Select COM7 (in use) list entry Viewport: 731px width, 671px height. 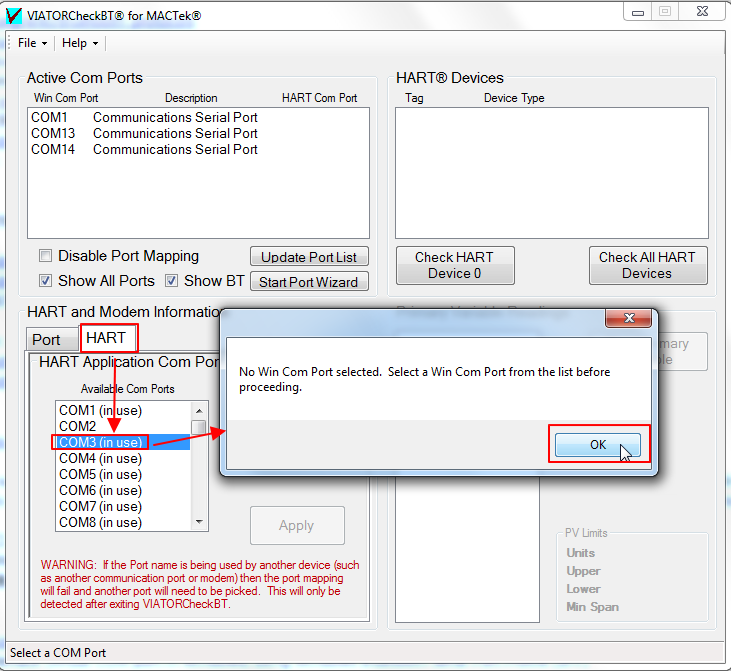point(123,506)
